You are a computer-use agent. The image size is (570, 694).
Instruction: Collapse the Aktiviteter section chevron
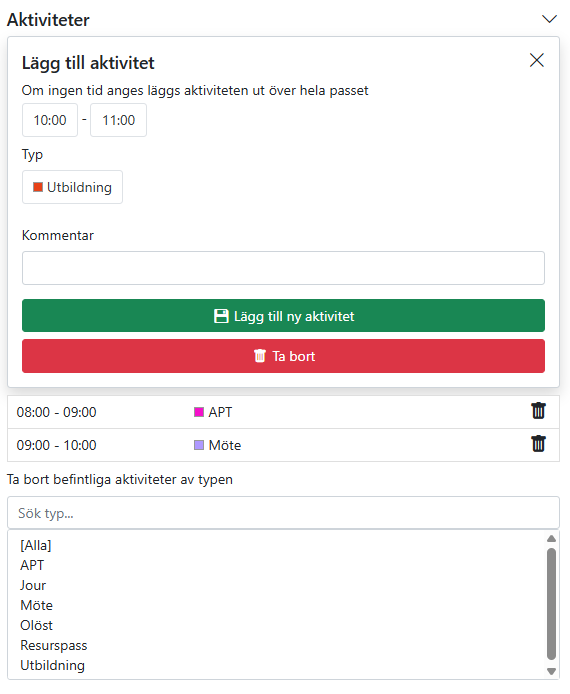549,19
